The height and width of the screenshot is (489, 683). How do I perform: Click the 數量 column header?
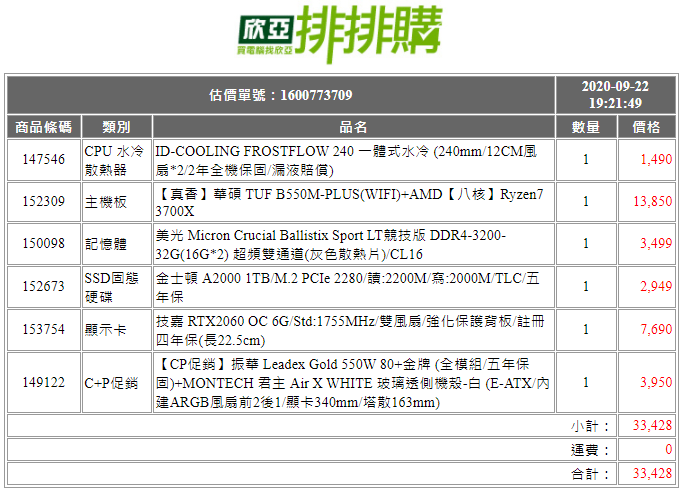pyautogui.click(x=586, y=127)
